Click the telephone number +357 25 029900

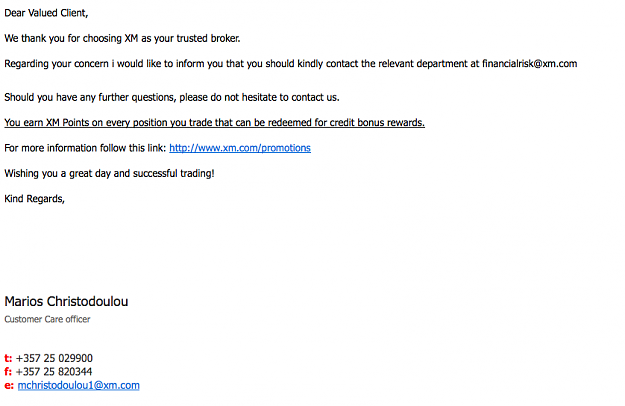[54, 358]
